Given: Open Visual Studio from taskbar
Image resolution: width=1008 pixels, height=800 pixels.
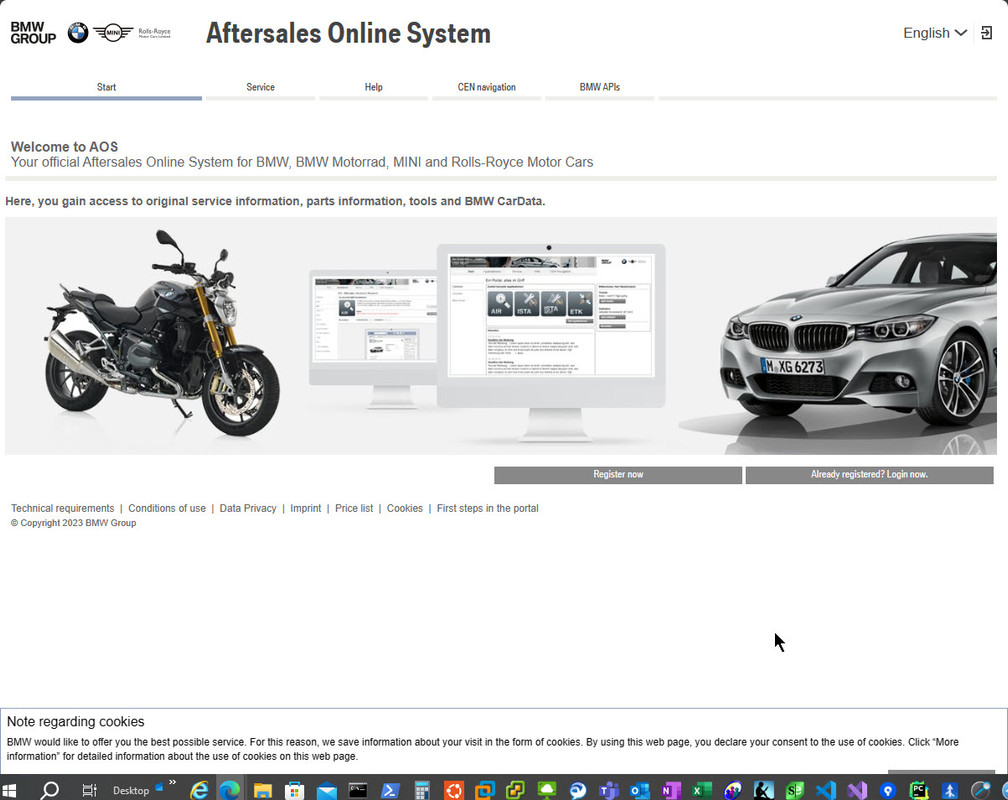Looking at the screenshot, I should tap(857, 790).
